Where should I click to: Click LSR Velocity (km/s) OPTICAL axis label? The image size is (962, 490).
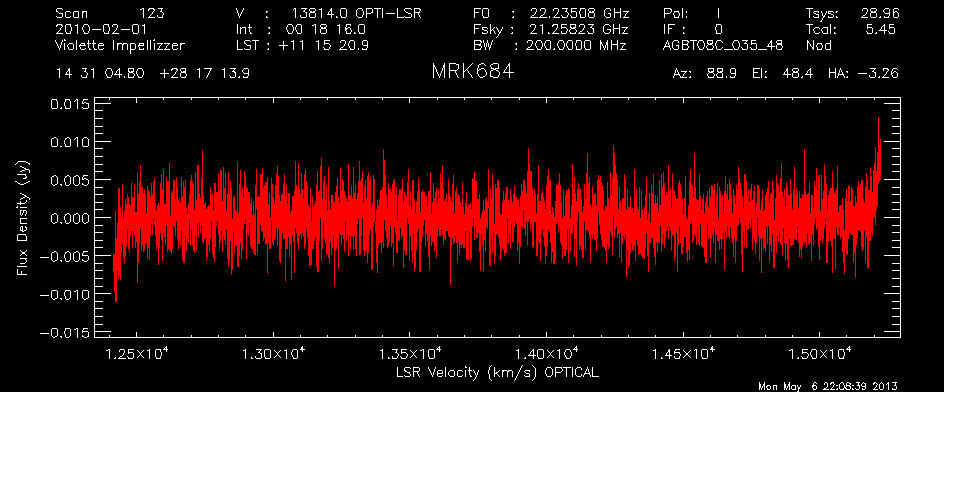coord(497,372)
